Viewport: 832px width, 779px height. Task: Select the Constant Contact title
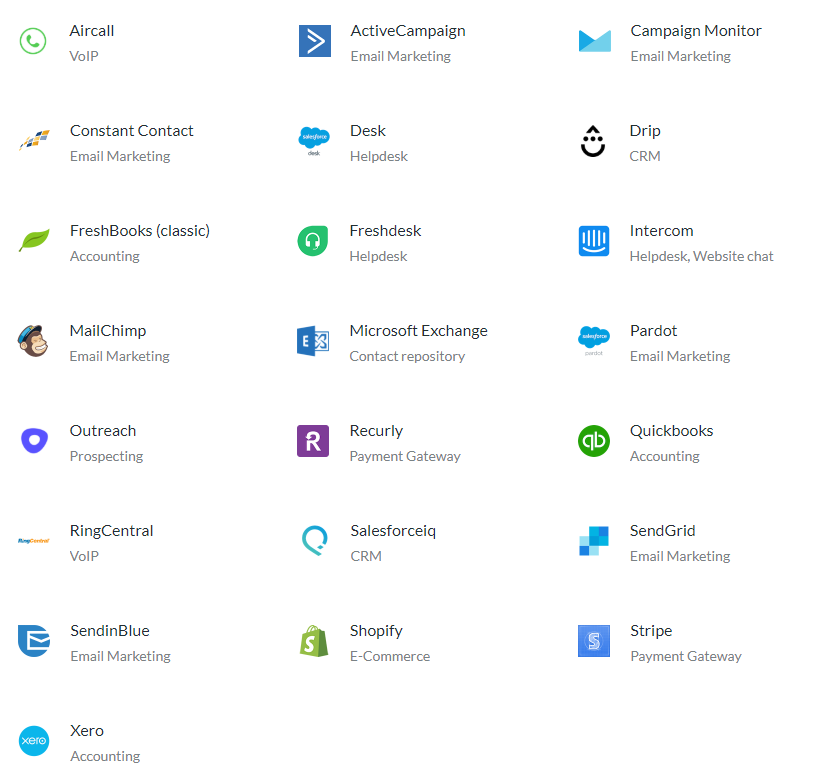click(x=132, y=131)
